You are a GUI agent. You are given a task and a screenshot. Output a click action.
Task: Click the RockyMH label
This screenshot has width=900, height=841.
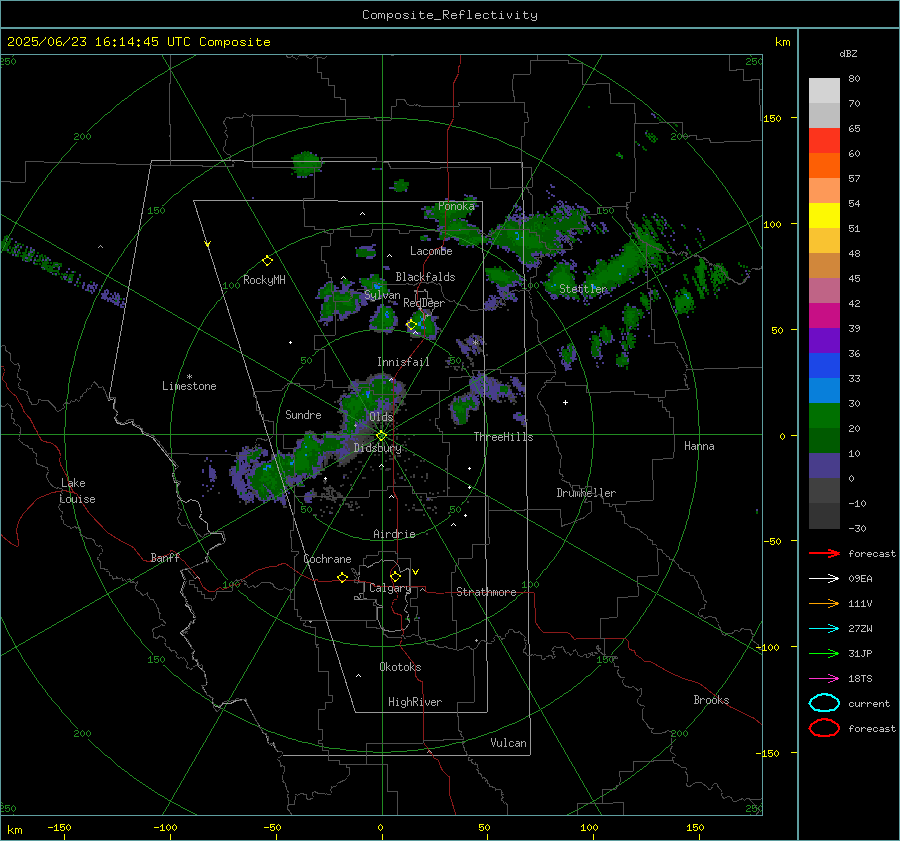click(x=264, y=281)
